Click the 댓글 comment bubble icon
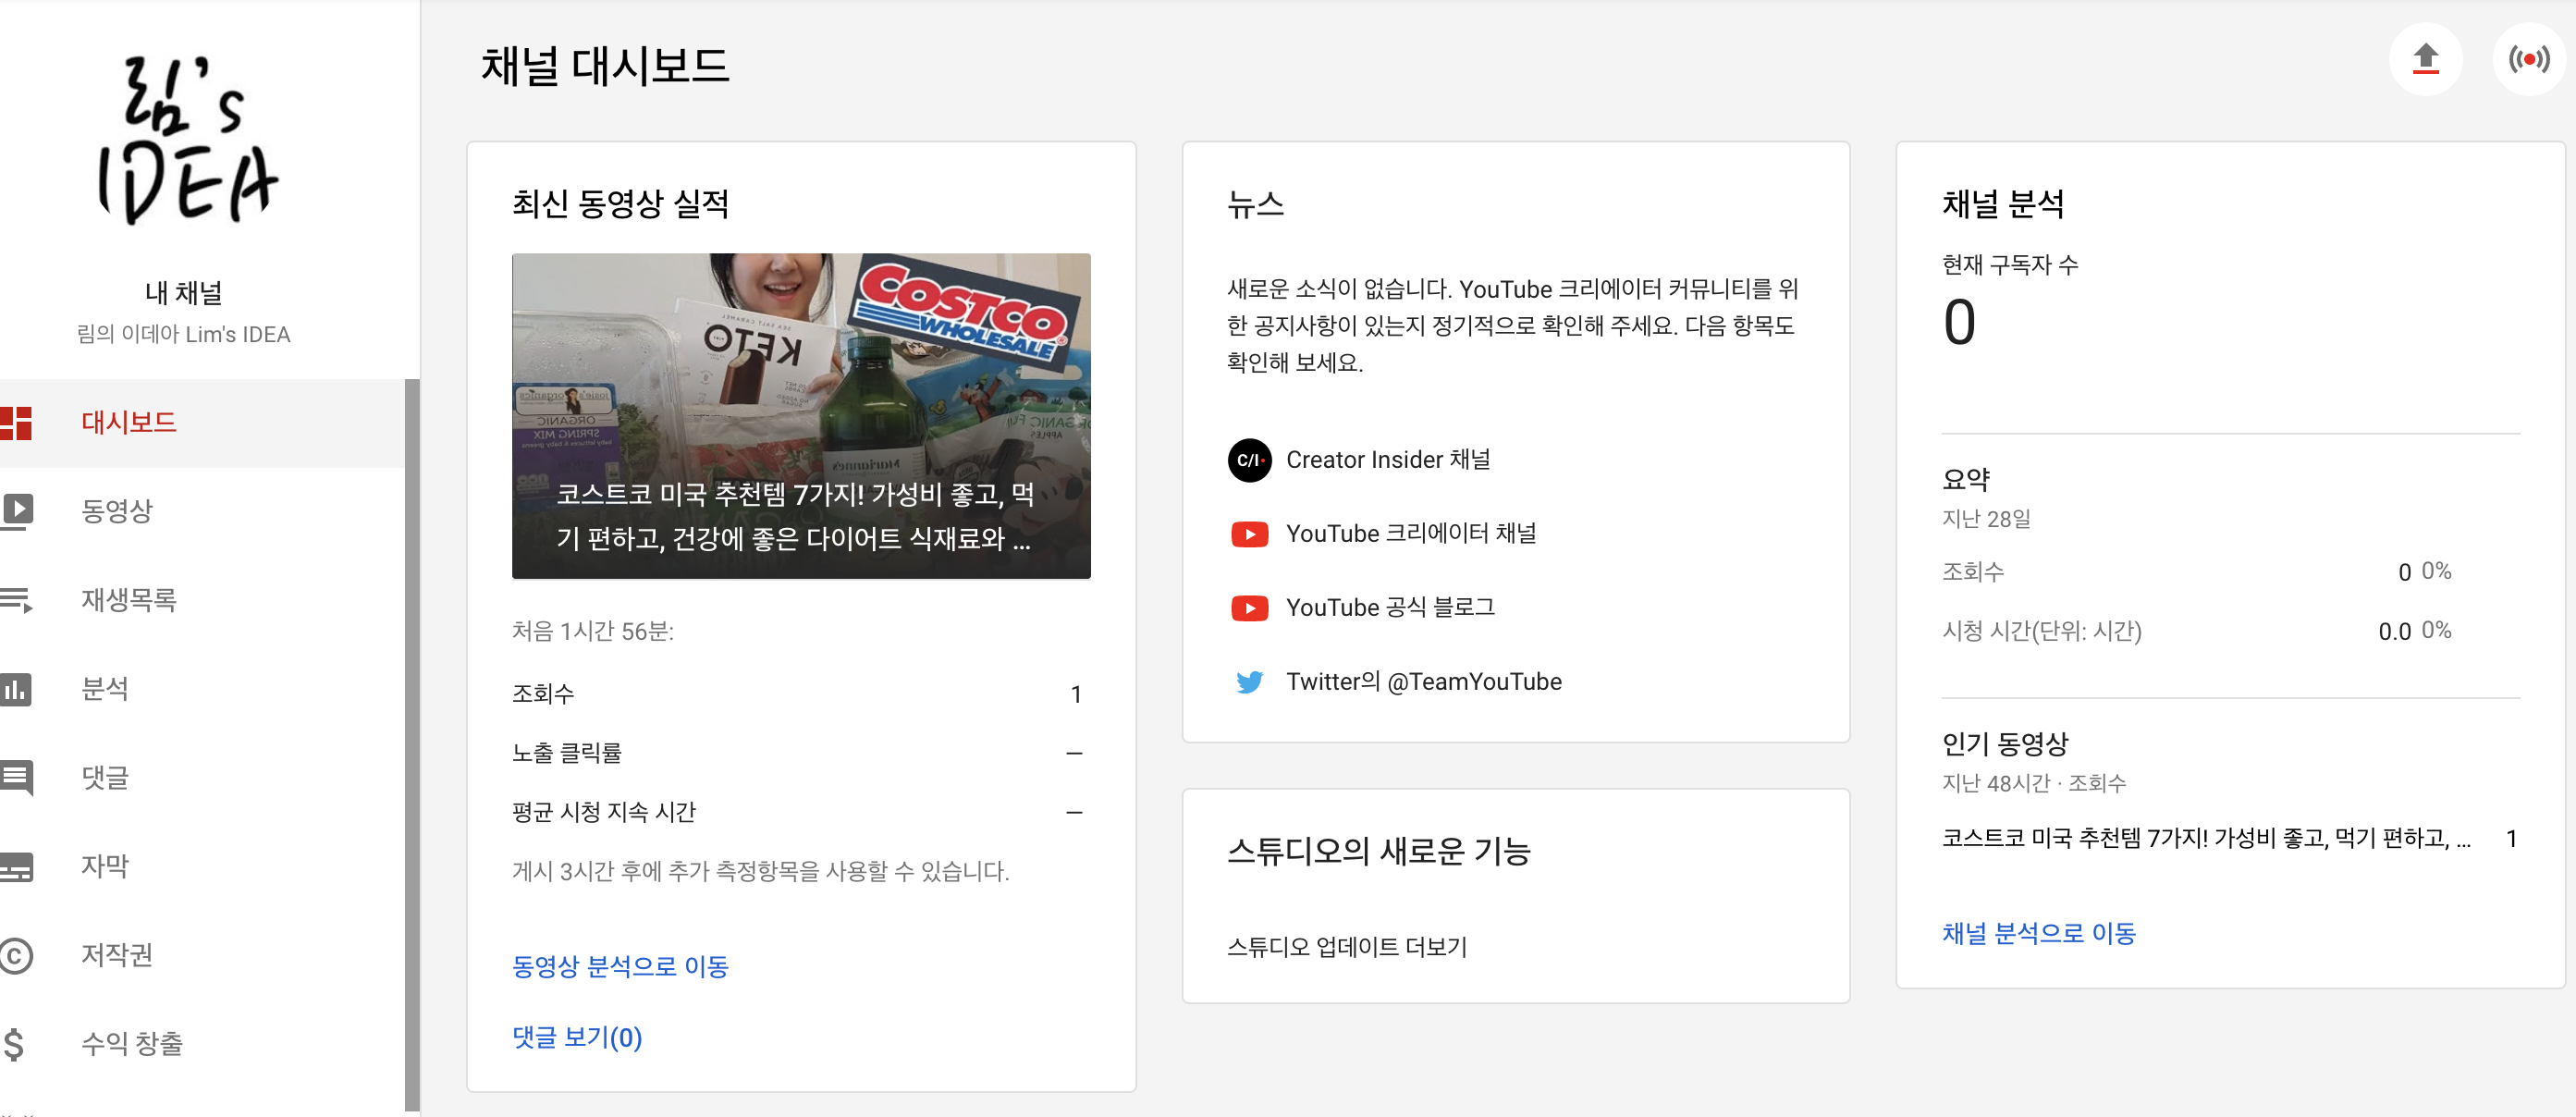The width and height of the screenshot is (2576, 1117). pos(17,777)
